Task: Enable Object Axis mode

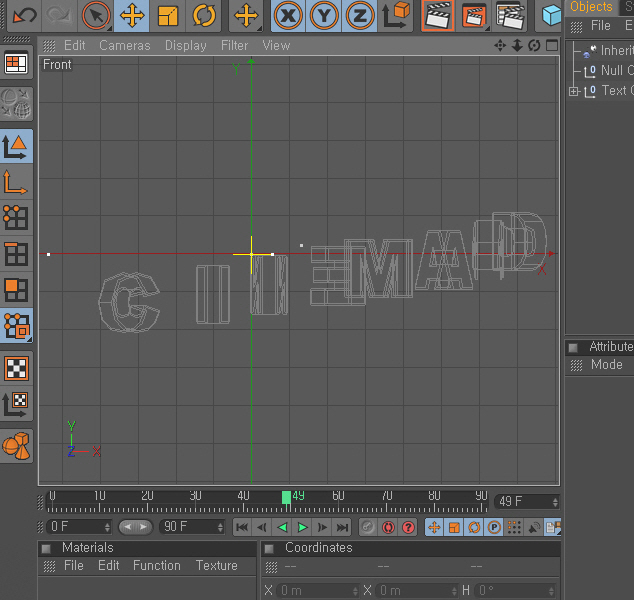Action: click(16, 182)
